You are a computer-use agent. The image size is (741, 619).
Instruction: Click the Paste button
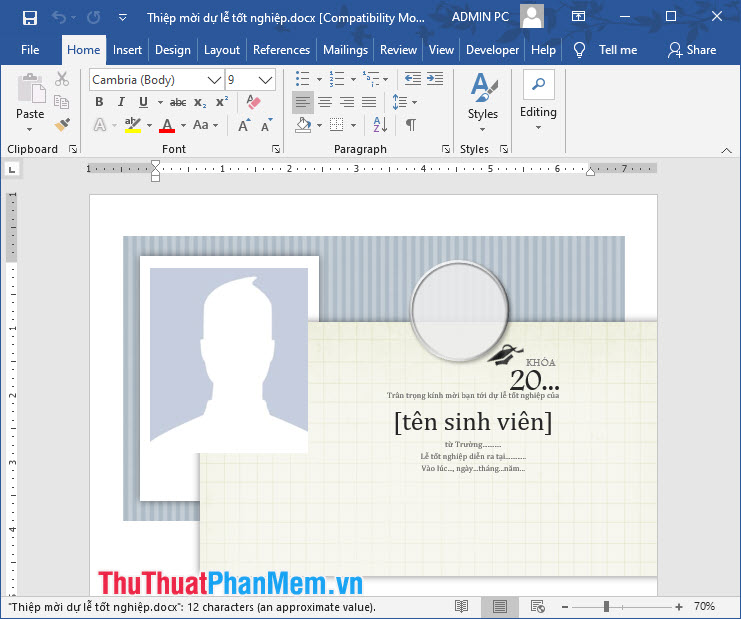(30, 103)
